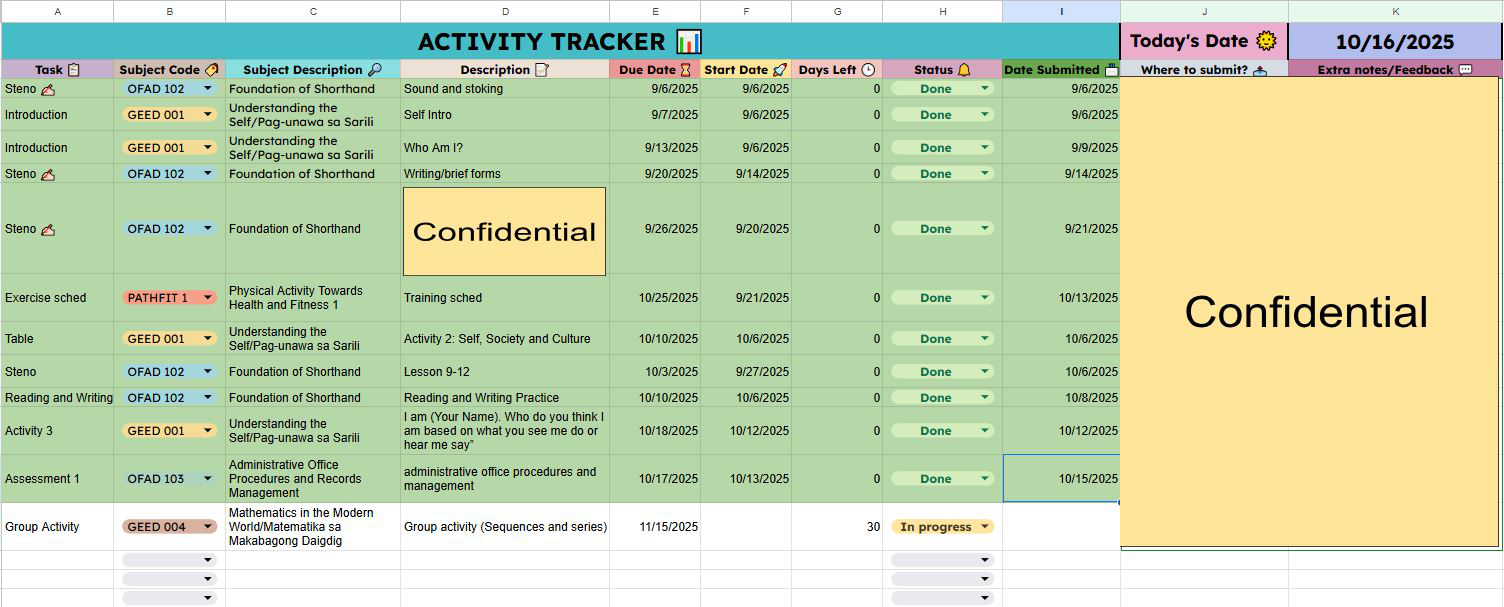
Task: Select the Group Activity task cell
Action: click(x=57, y=527)
